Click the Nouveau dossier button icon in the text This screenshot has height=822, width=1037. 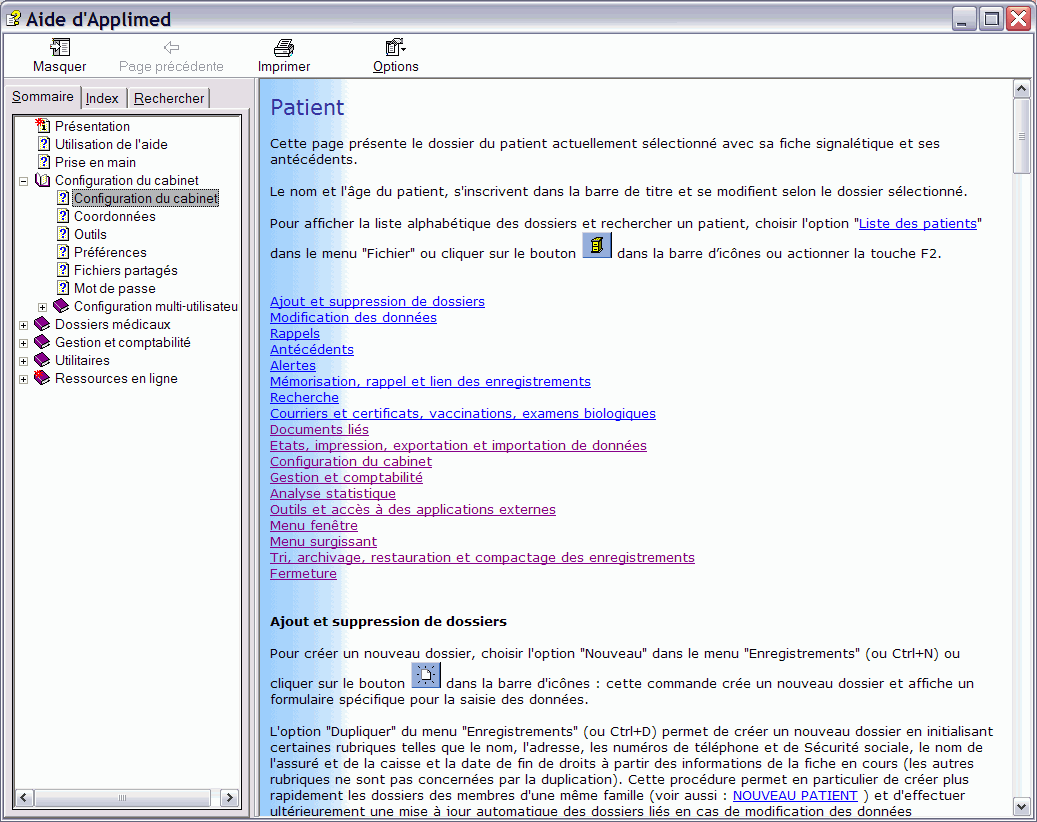(x=426, y=676)
